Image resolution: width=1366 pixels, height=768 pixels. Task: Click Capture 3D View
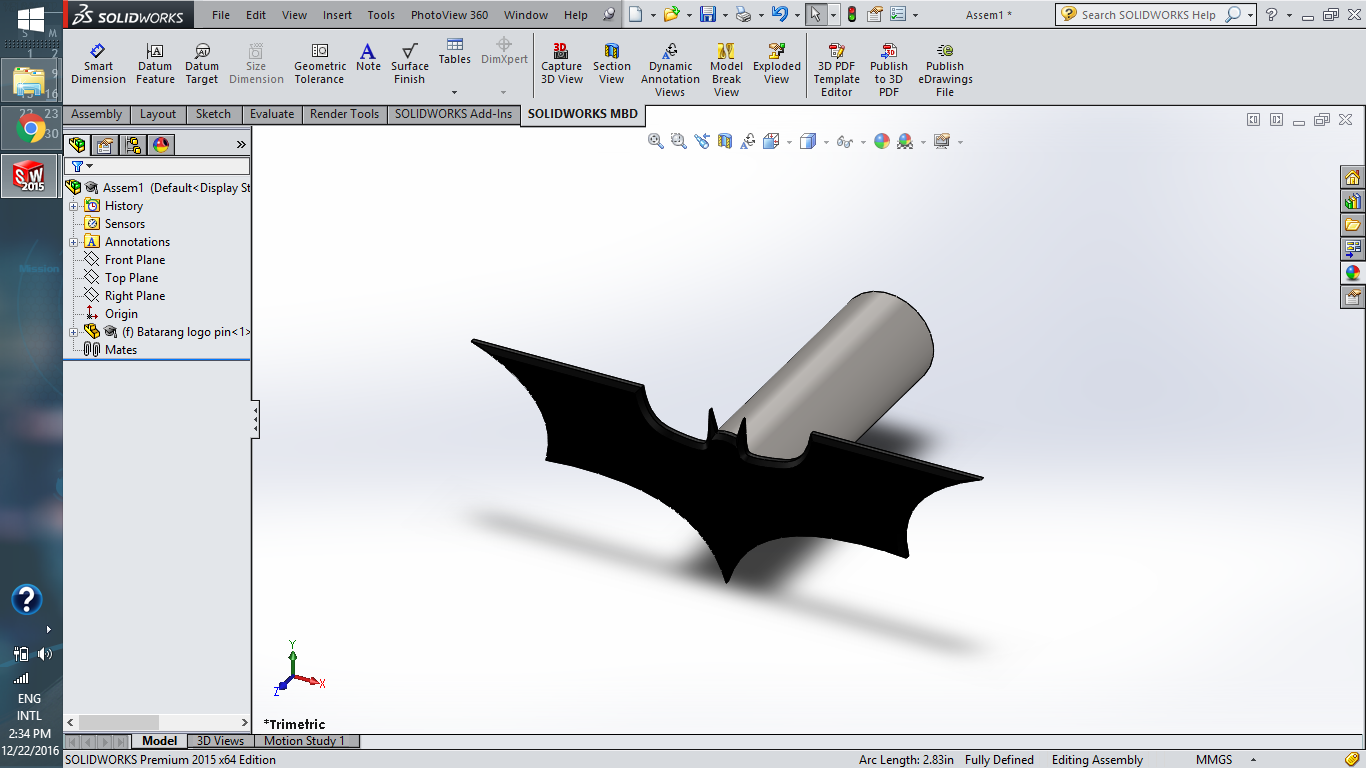pos(562,64)
